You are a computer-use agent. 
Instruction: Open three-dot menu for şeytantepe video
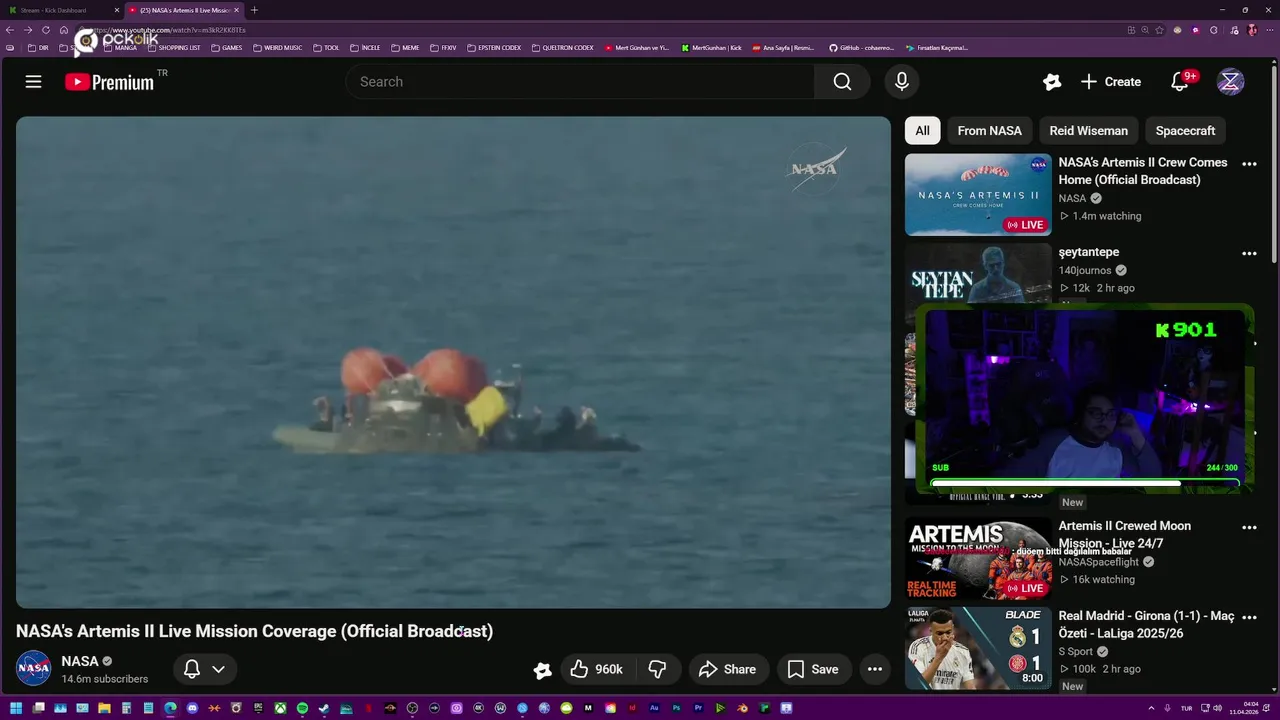click(1249, 254)
